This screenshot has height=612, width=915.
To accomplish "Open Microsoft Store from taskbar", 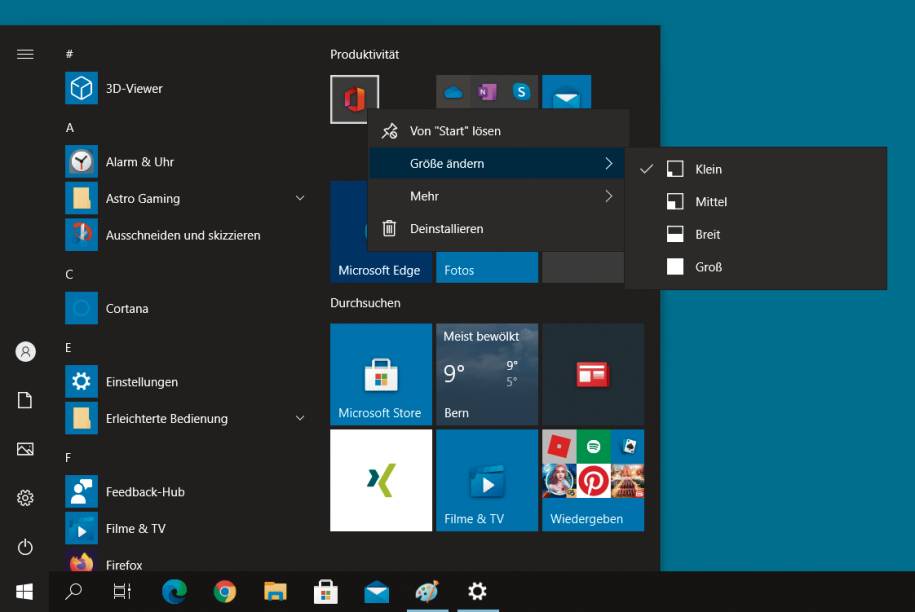I will [326, 592].
